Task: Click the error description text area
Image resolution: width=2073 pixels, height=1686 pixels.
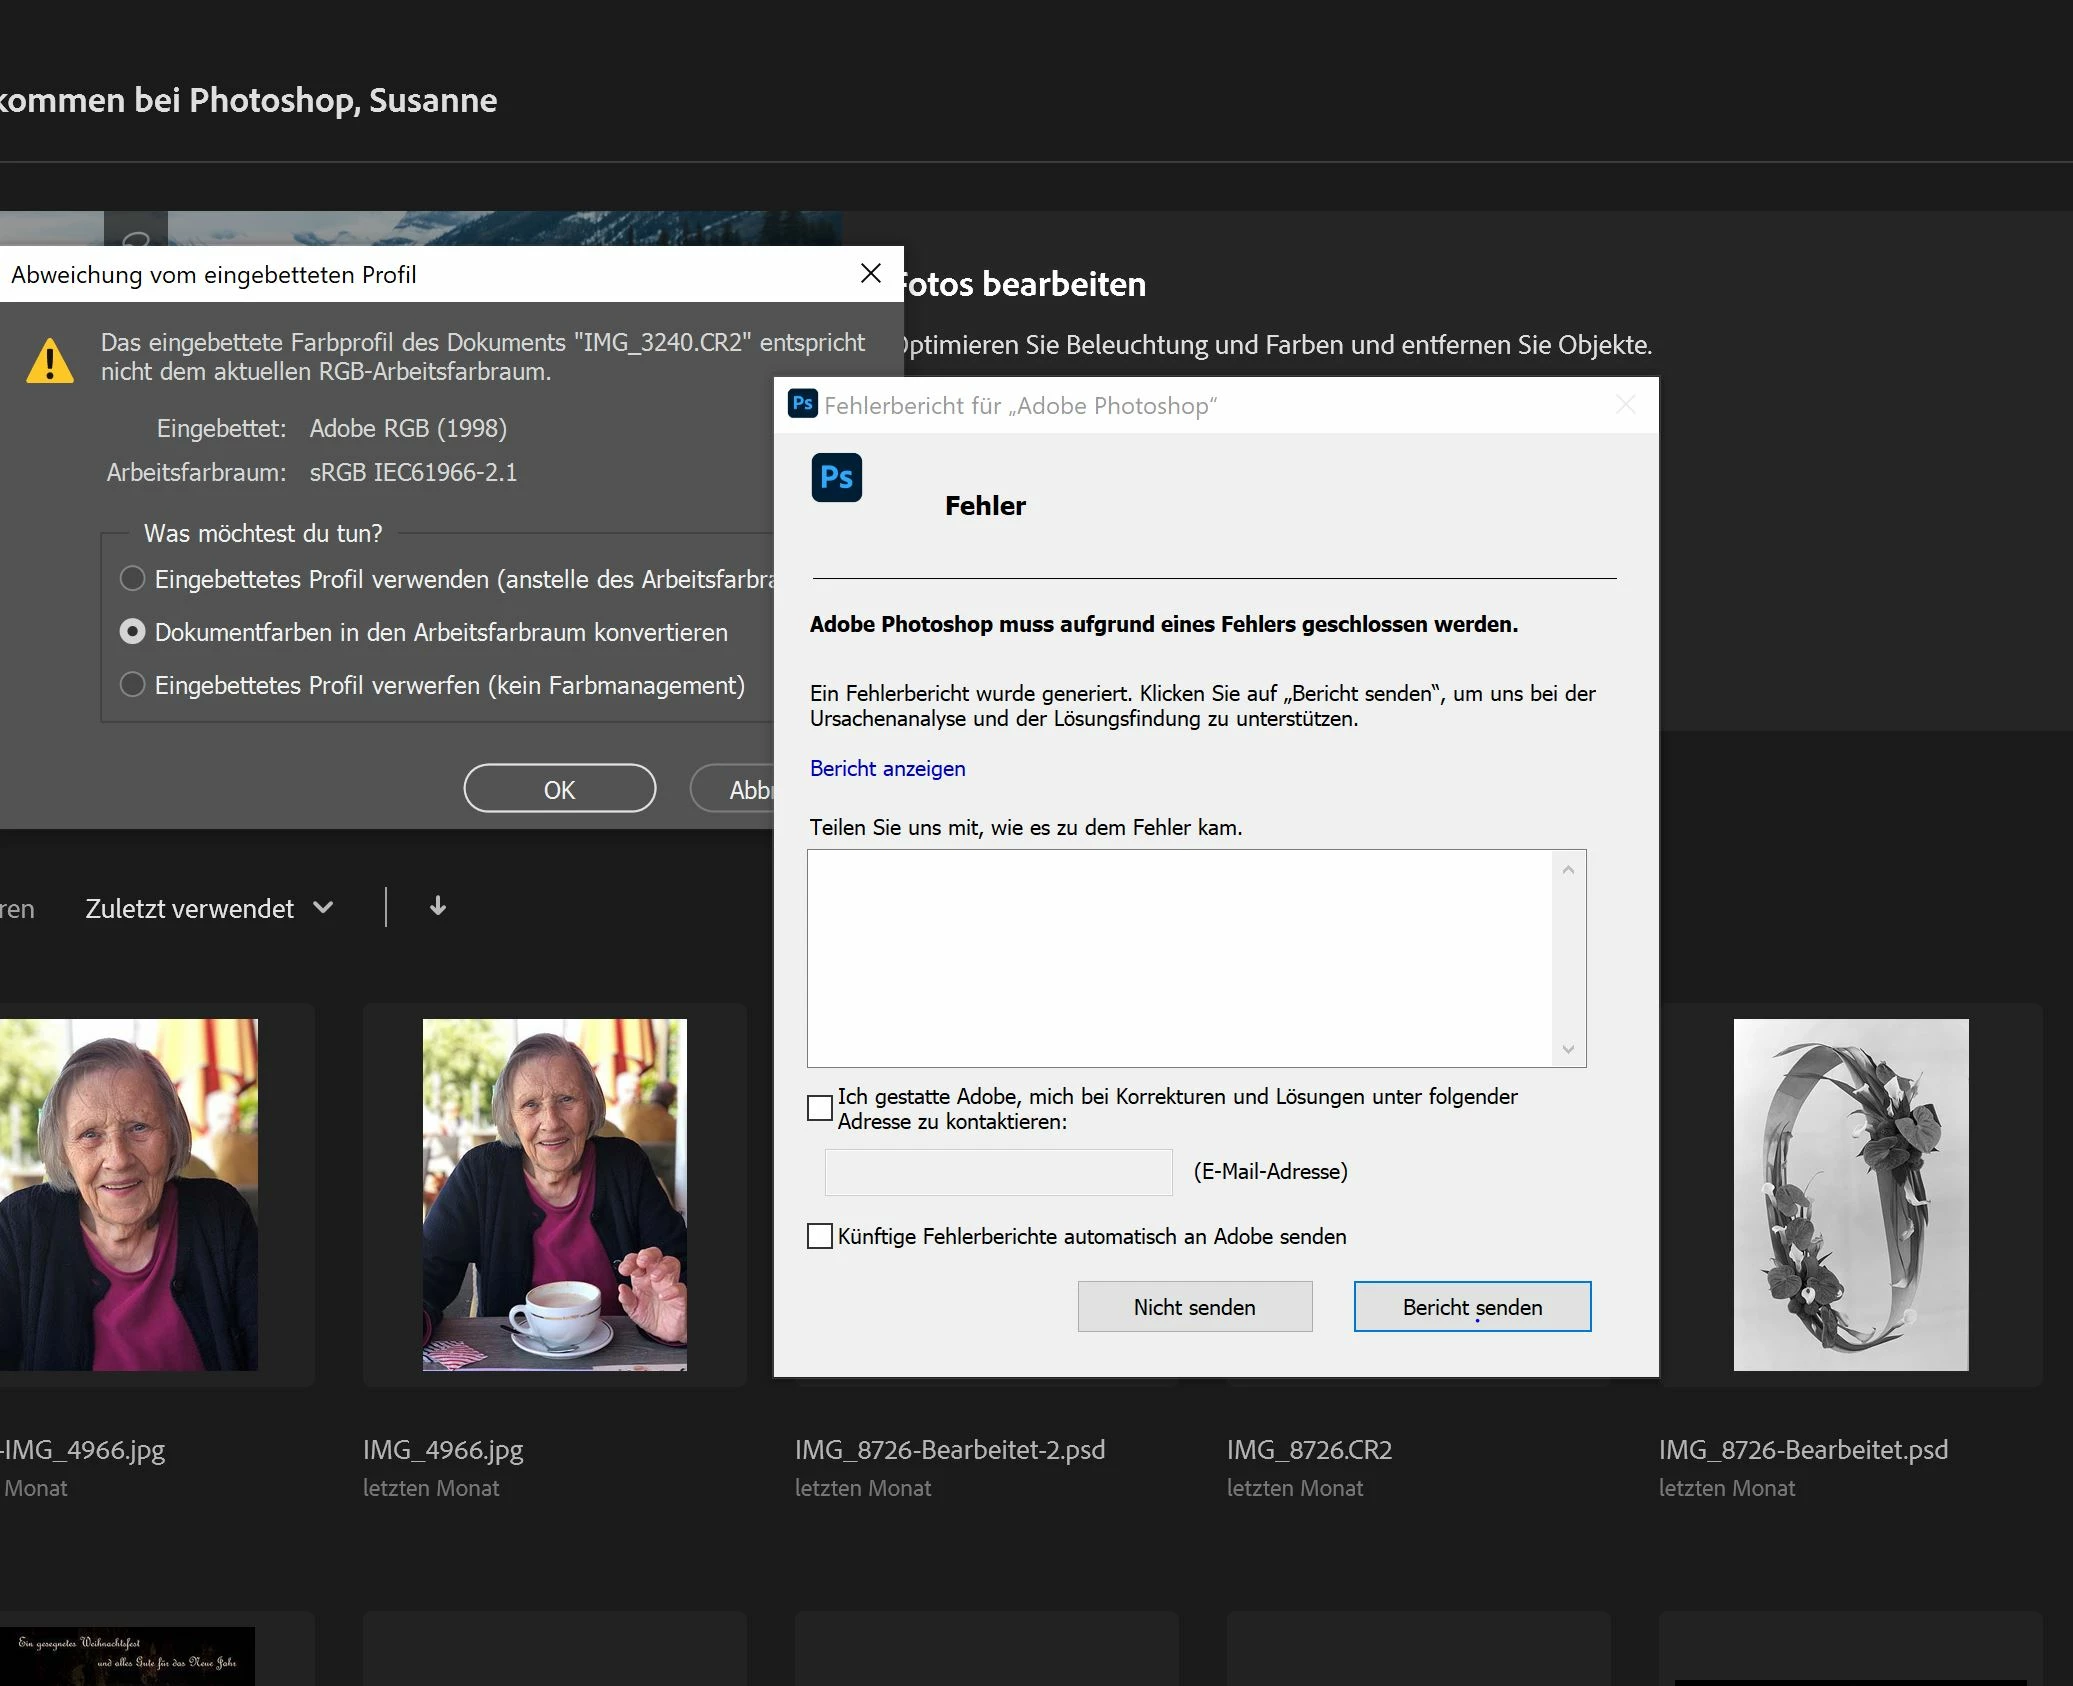Action: point(1180,958)
